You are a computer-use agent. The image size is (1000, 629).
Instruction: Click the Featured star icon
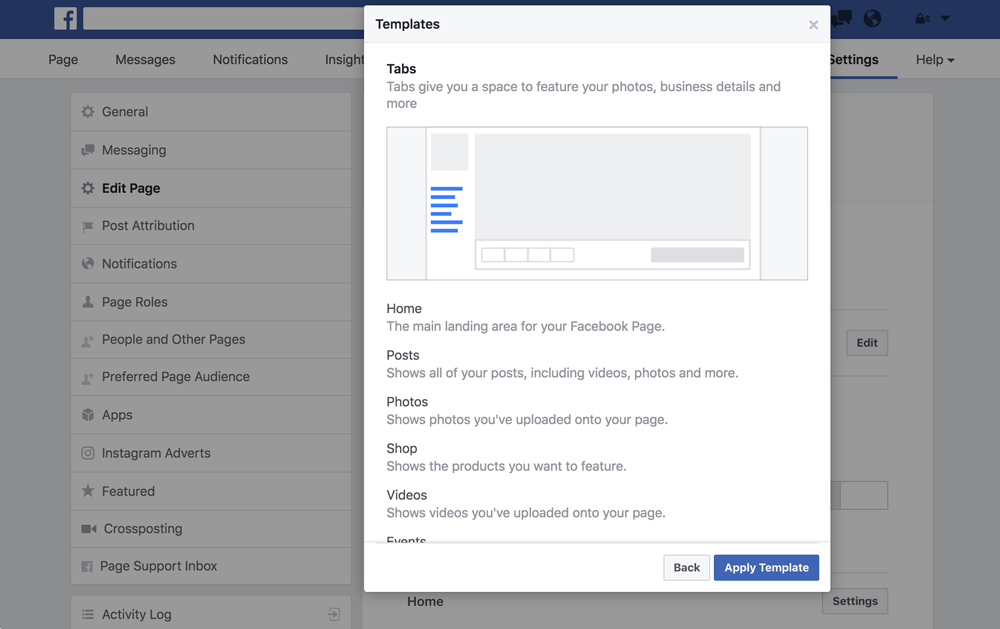88,491
